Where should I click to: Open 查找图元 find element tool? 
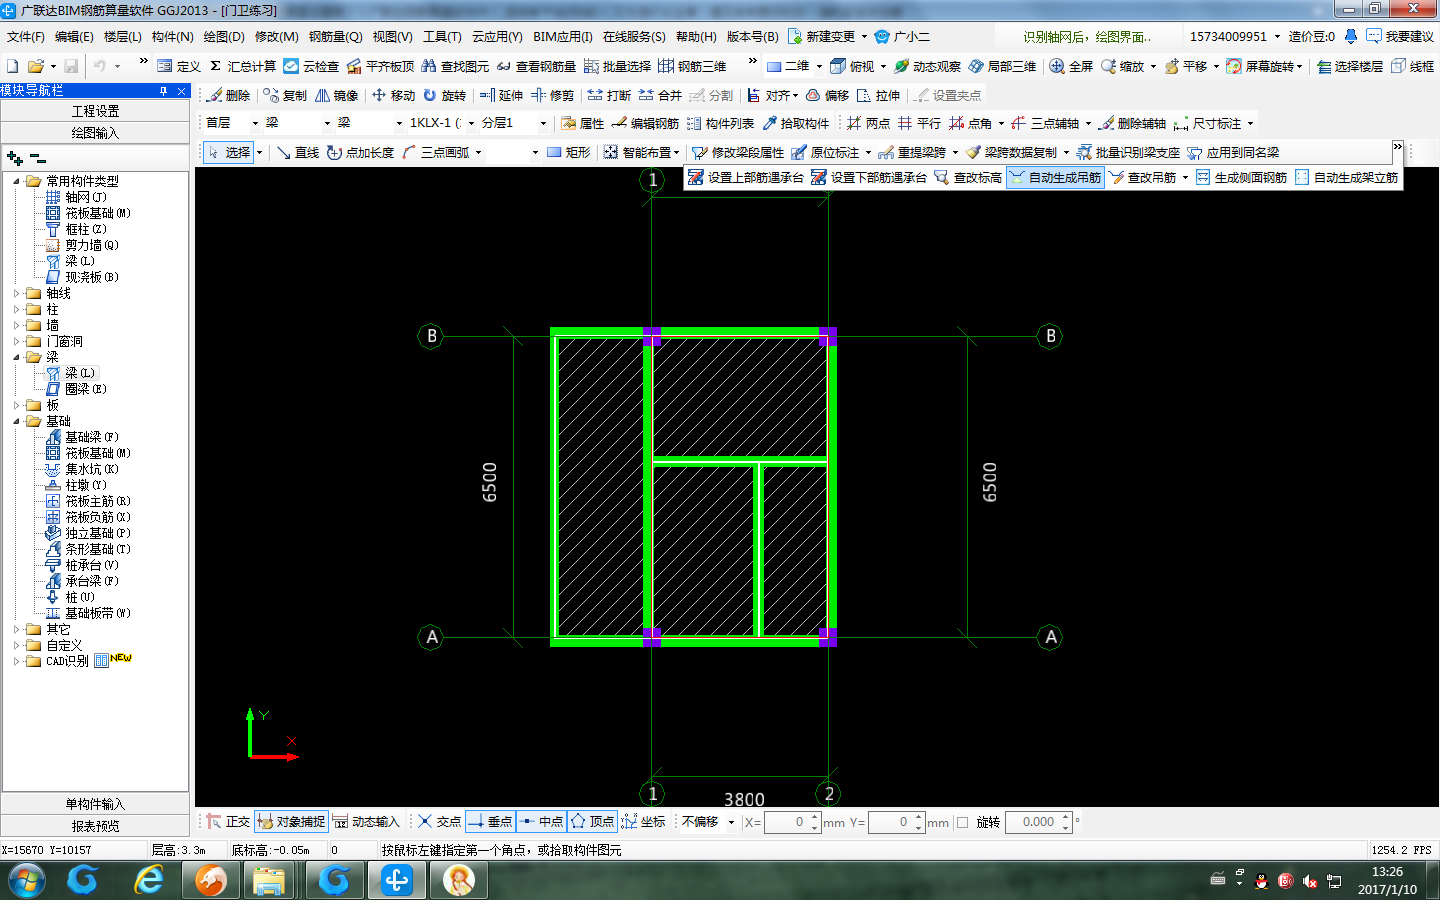(x=455, y=66)
